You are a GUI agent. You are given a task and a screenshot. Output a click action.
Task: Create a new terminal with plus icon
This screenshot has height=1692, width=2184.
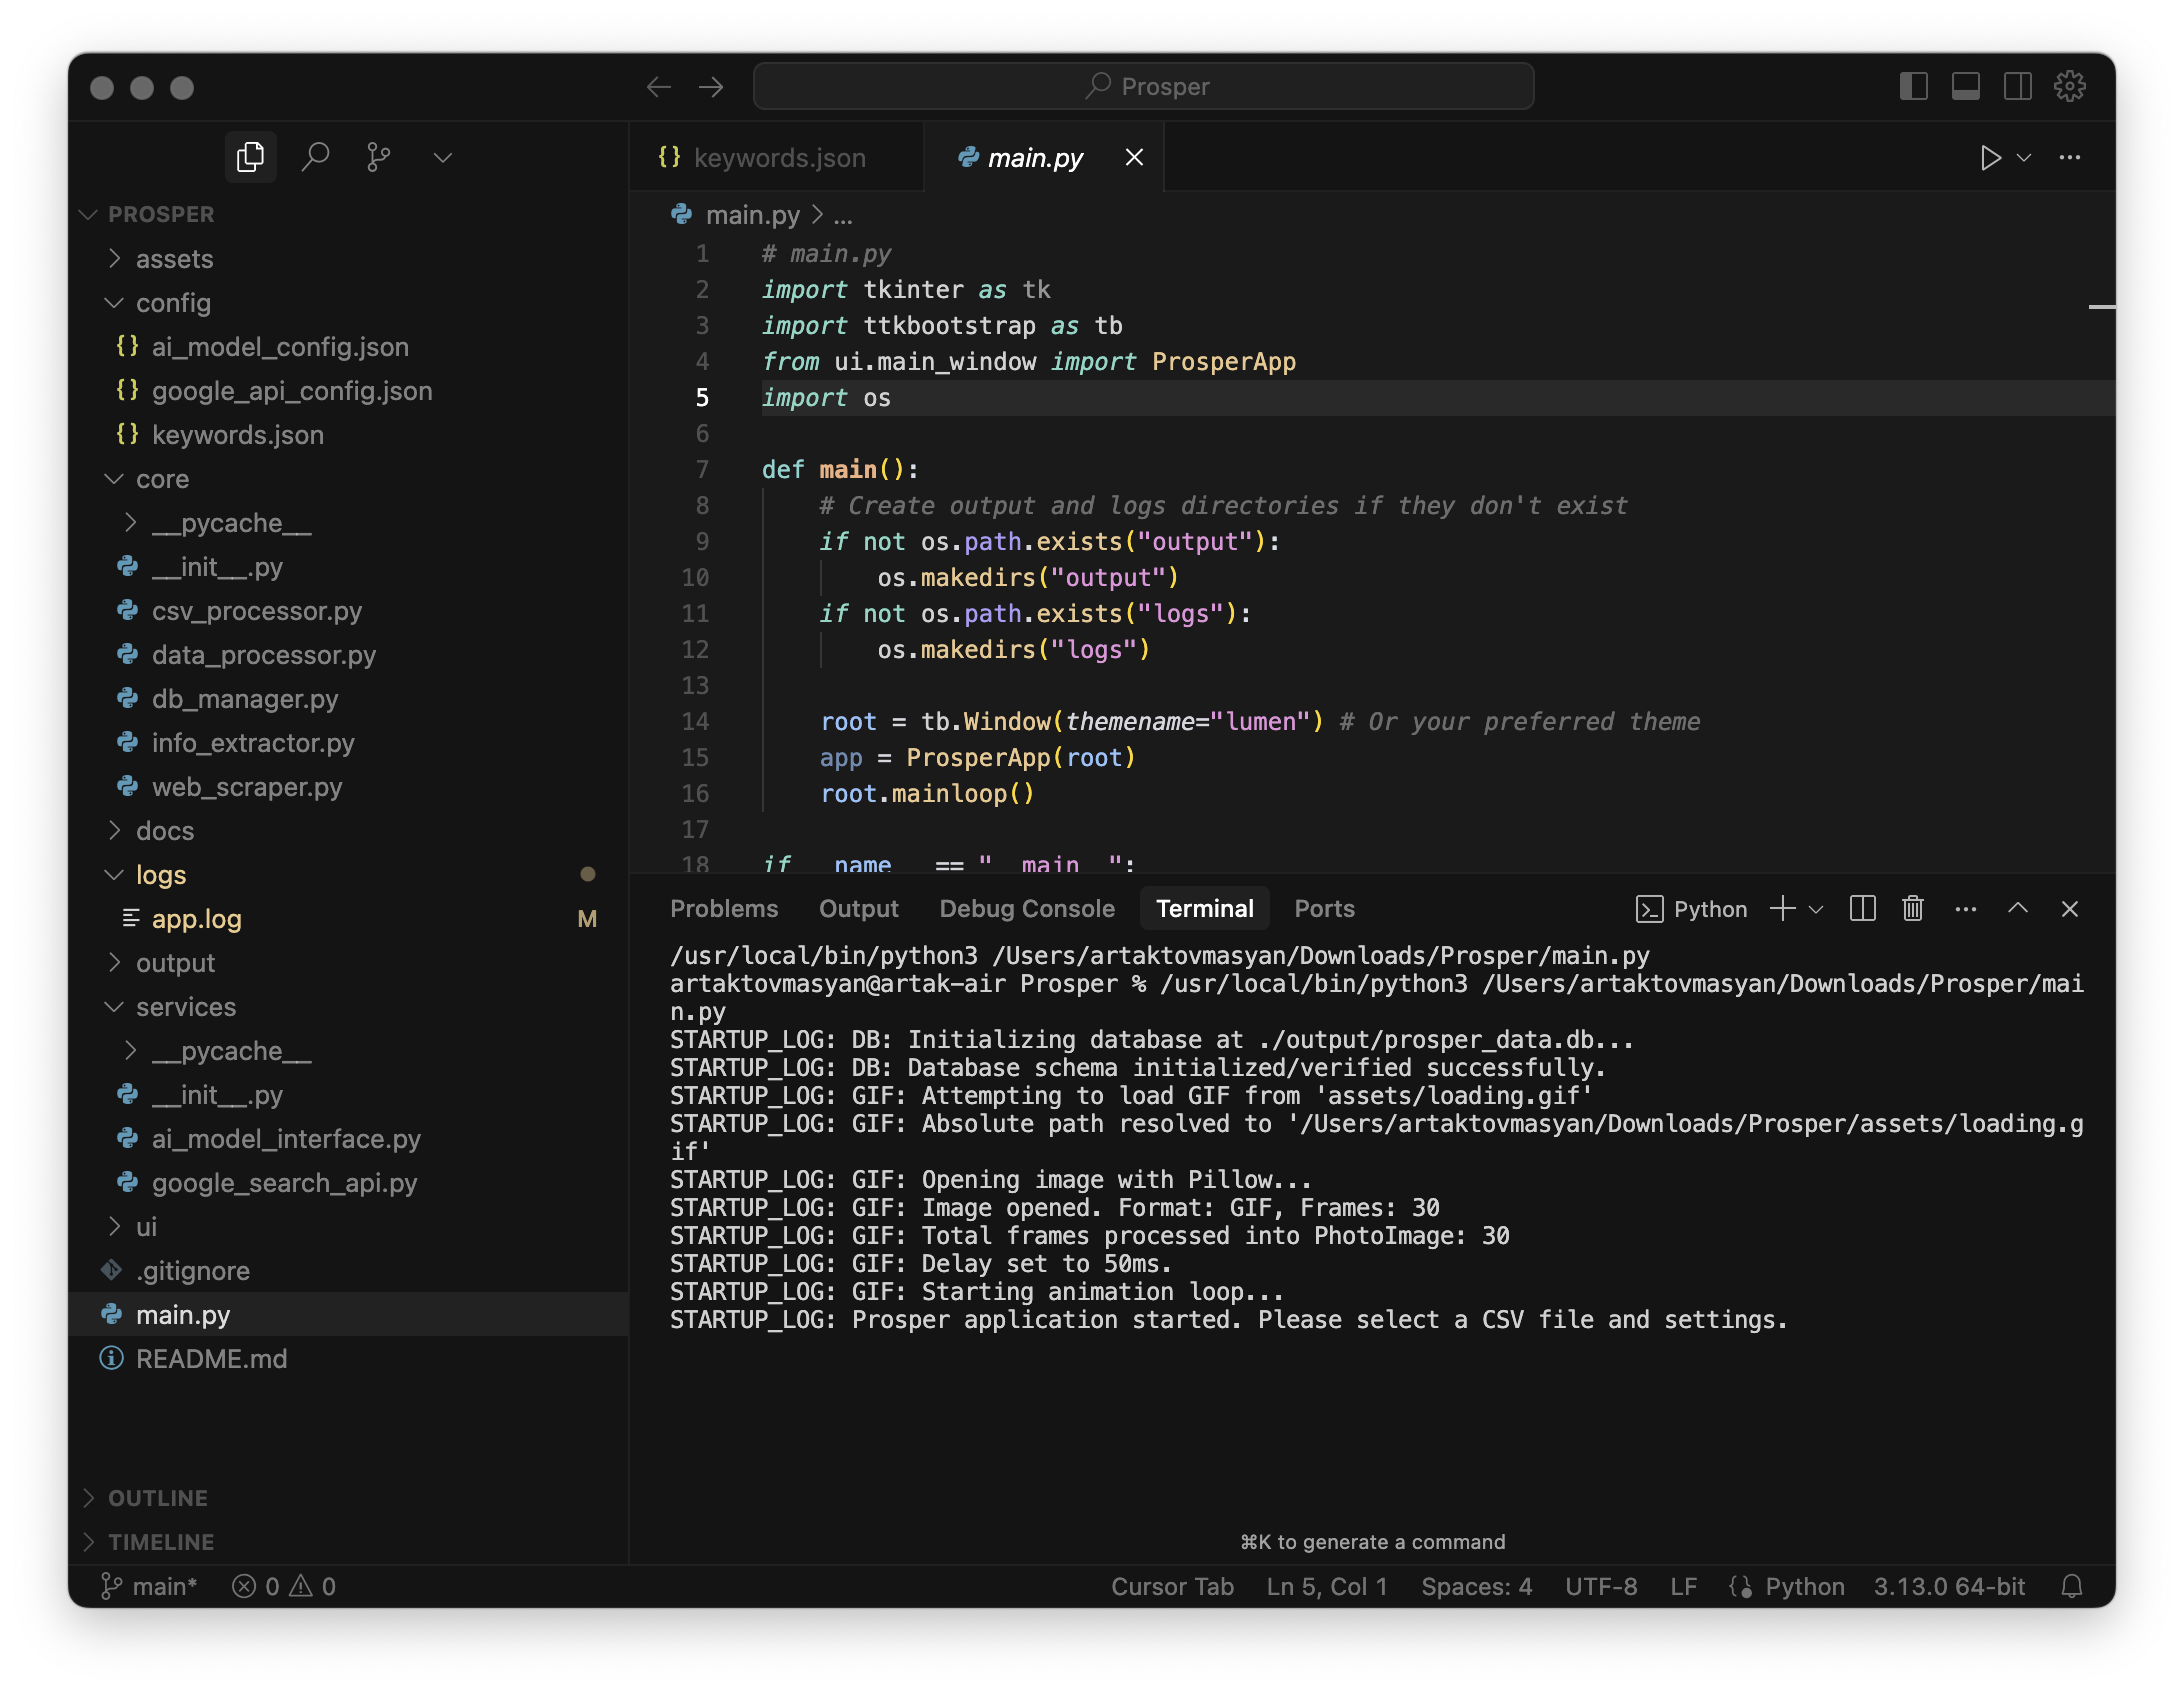[x=1782, y=909]
